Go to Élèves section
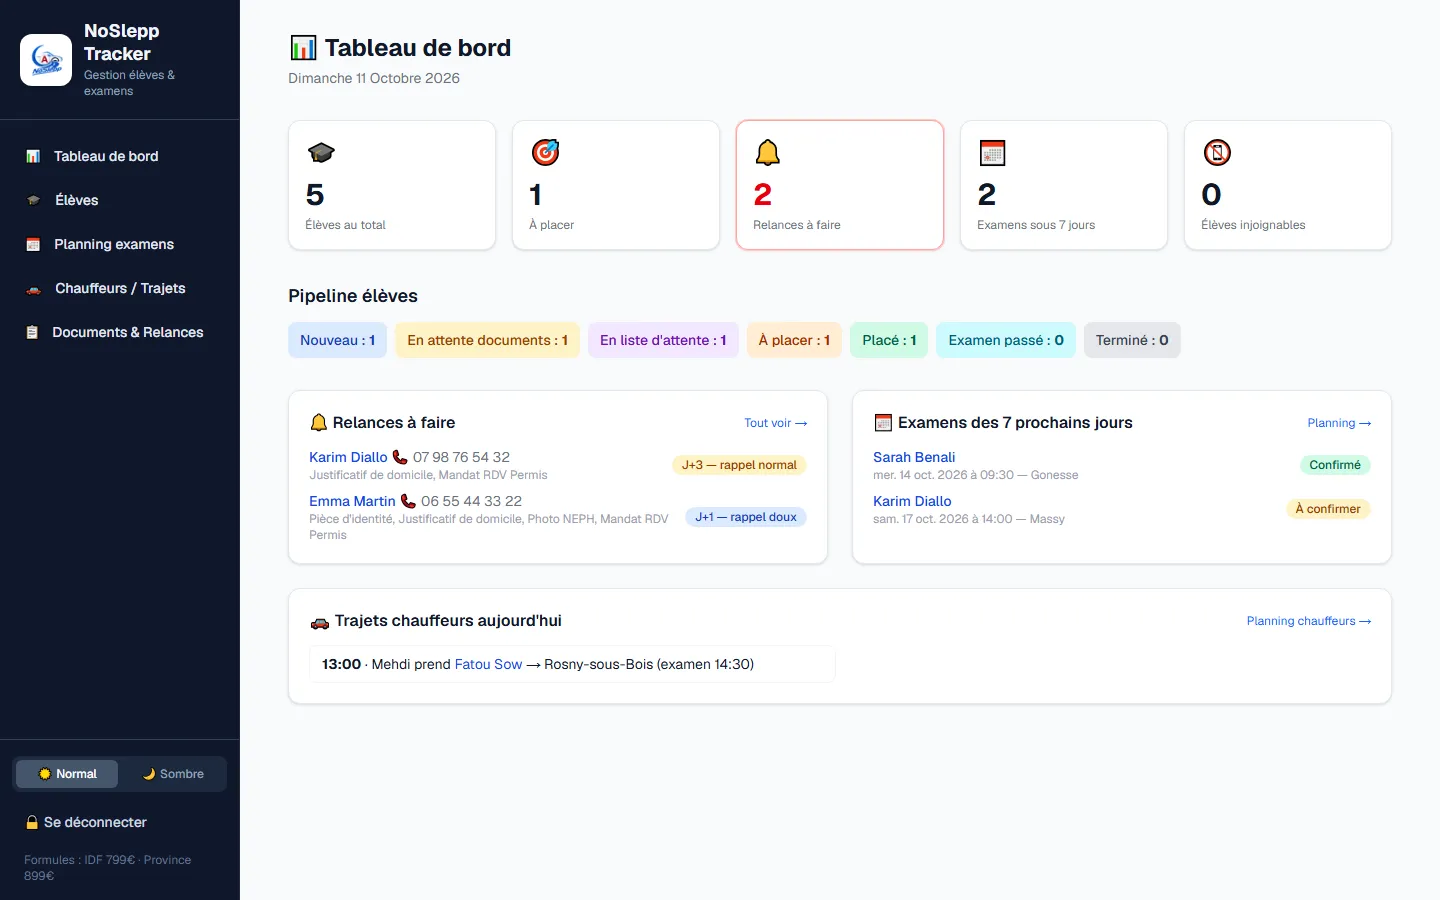The width and height of the screenshot is (1440, 900). [120, 200]
